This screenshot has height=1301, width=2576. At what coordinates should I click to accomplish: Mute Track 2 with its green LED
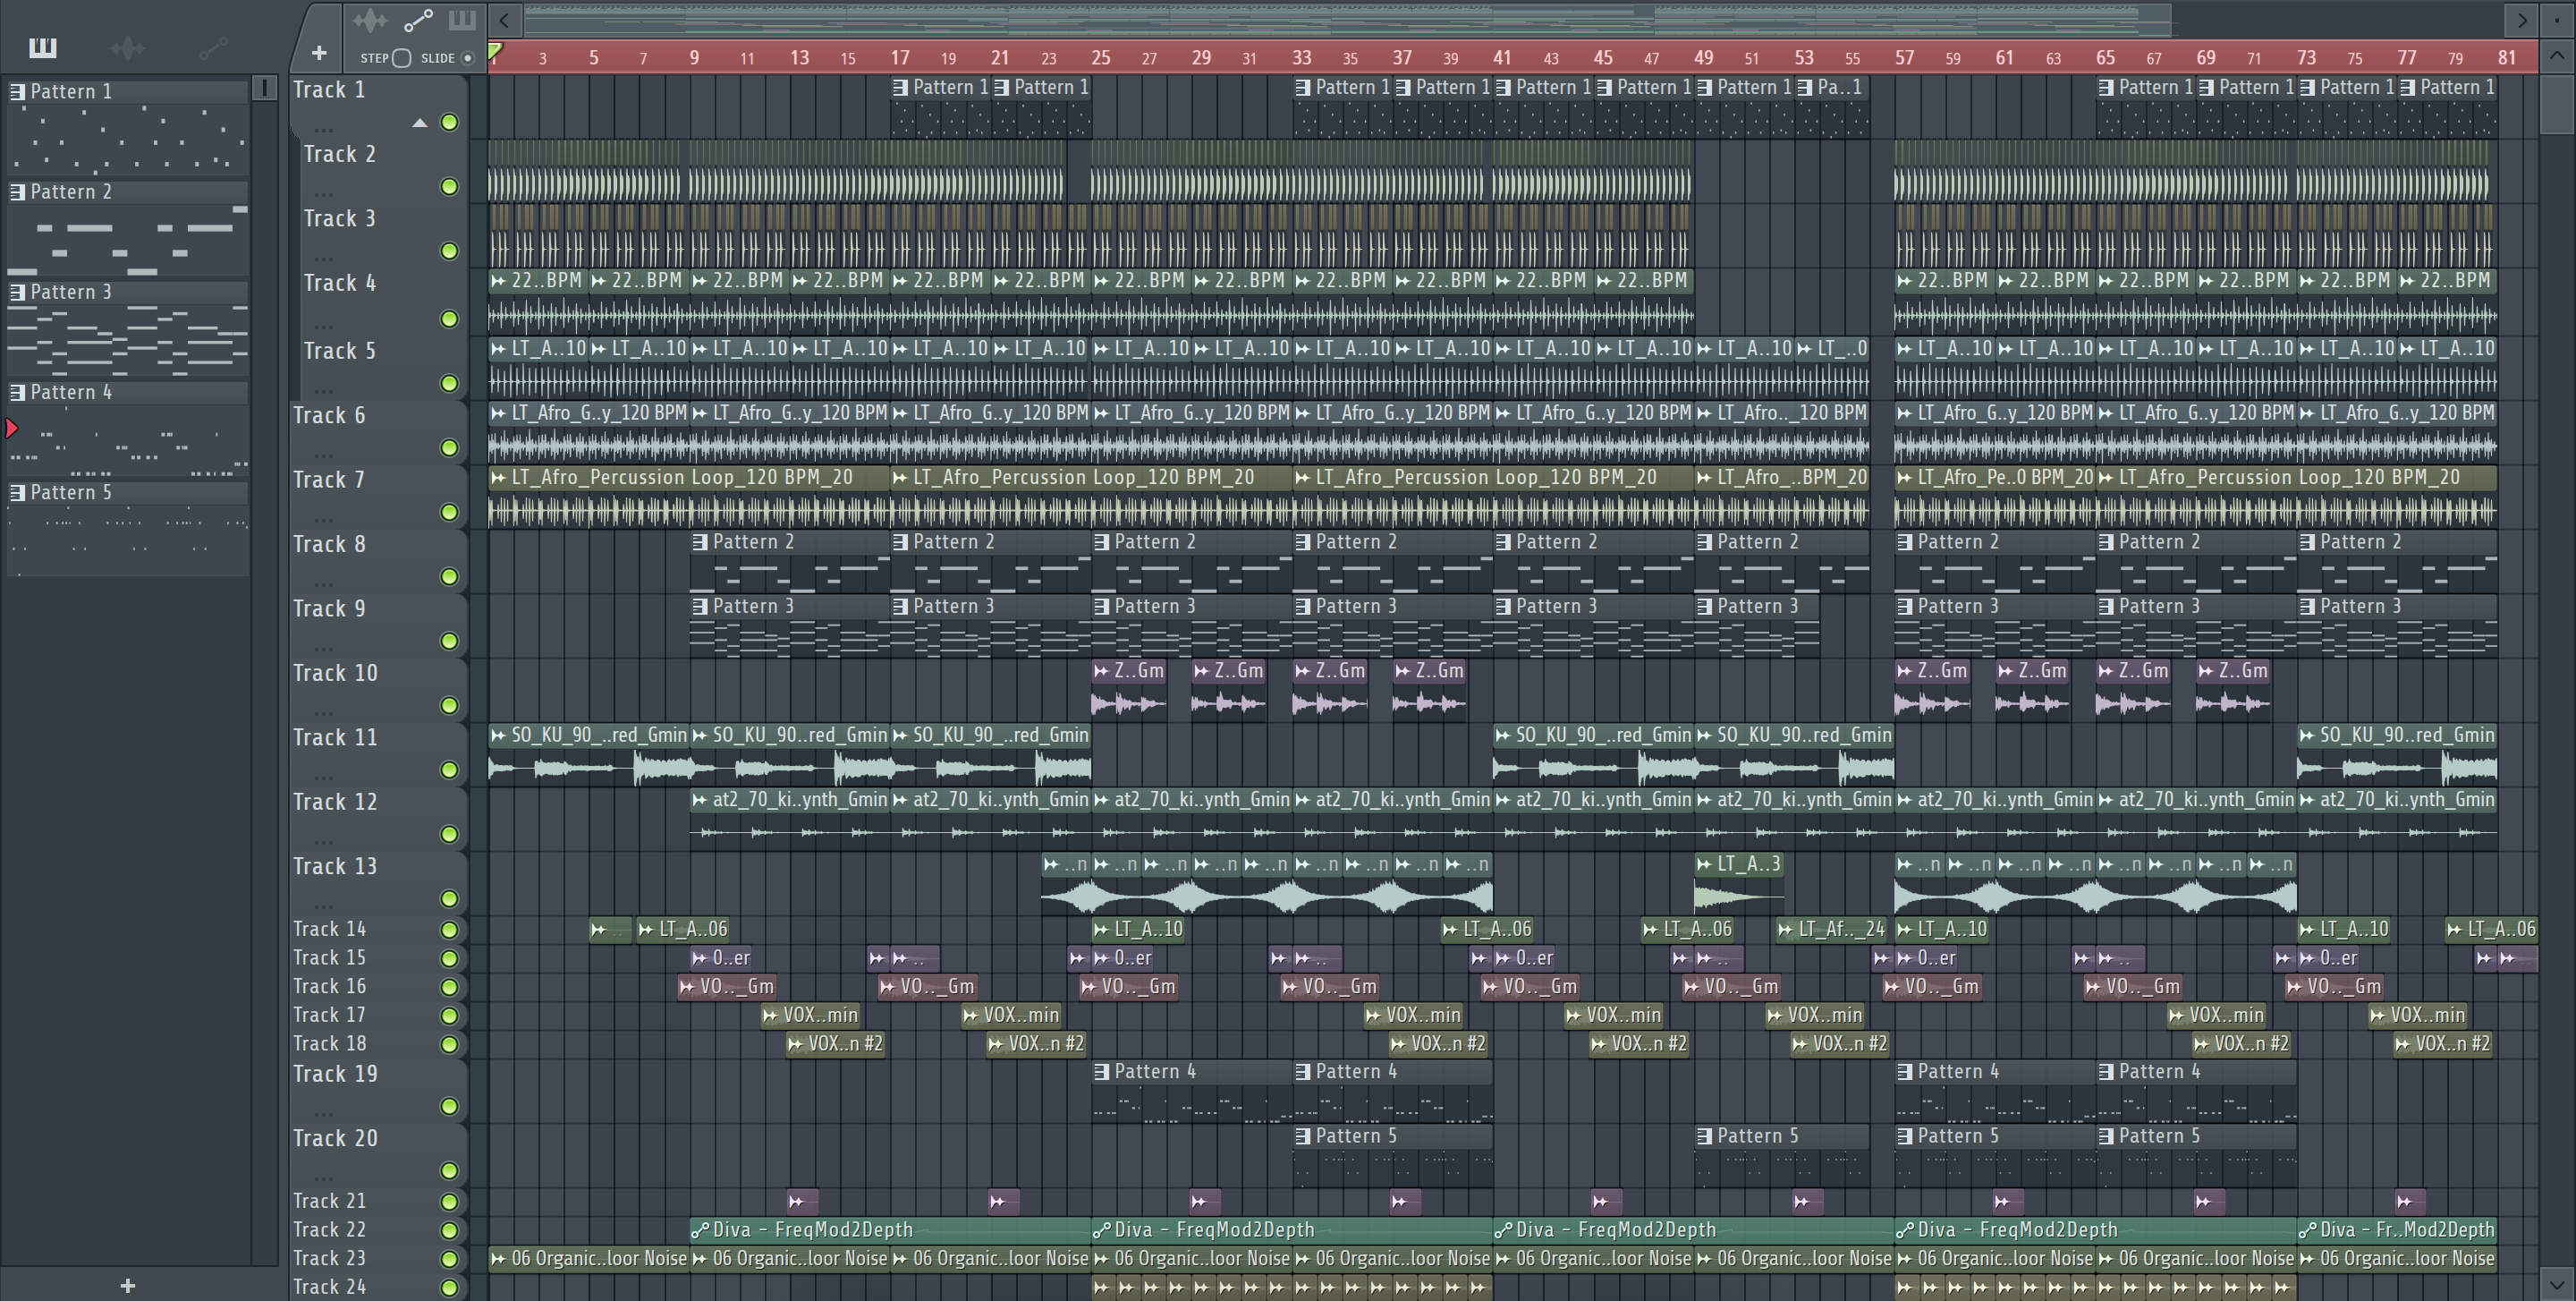pos(450,187)
